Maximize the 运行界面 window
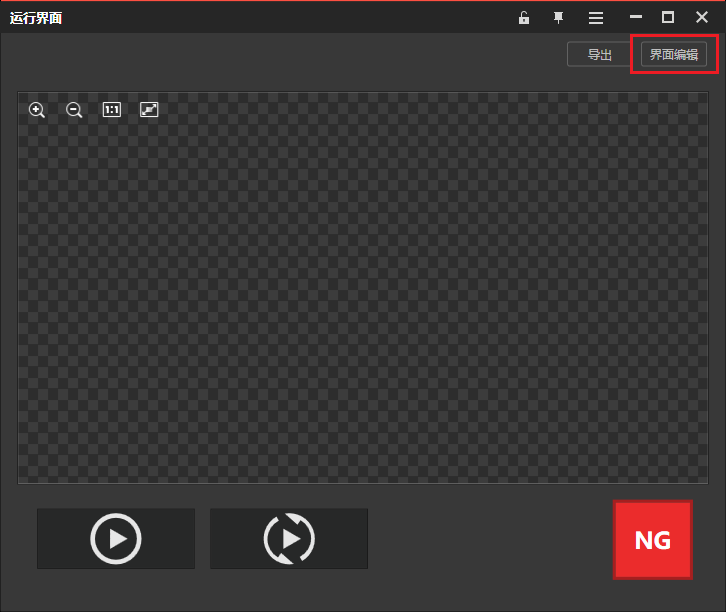This screenshot has width=726, height=612. point(668,18)
